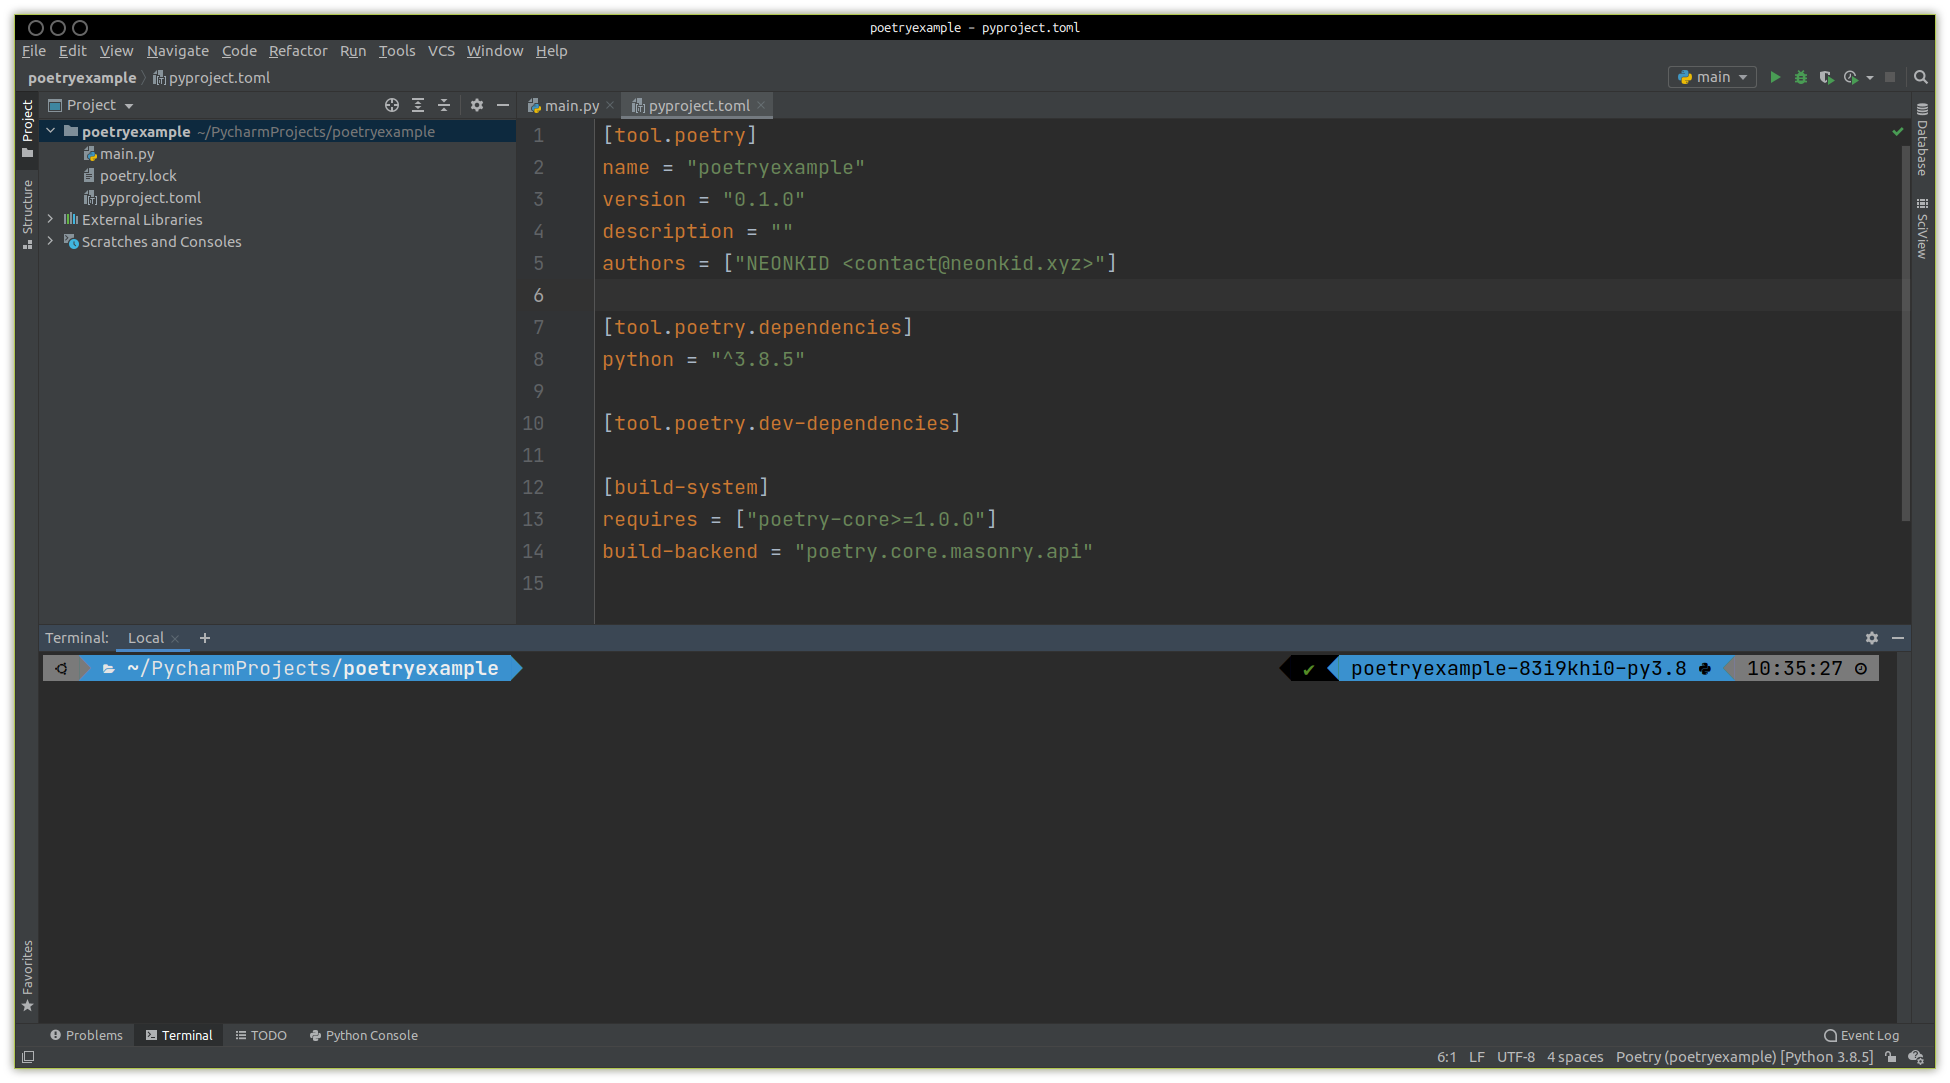Viewport: 1950px width, 1083px height.
Task: Collapse the poetryexample project root node
Action: (50, 131)
